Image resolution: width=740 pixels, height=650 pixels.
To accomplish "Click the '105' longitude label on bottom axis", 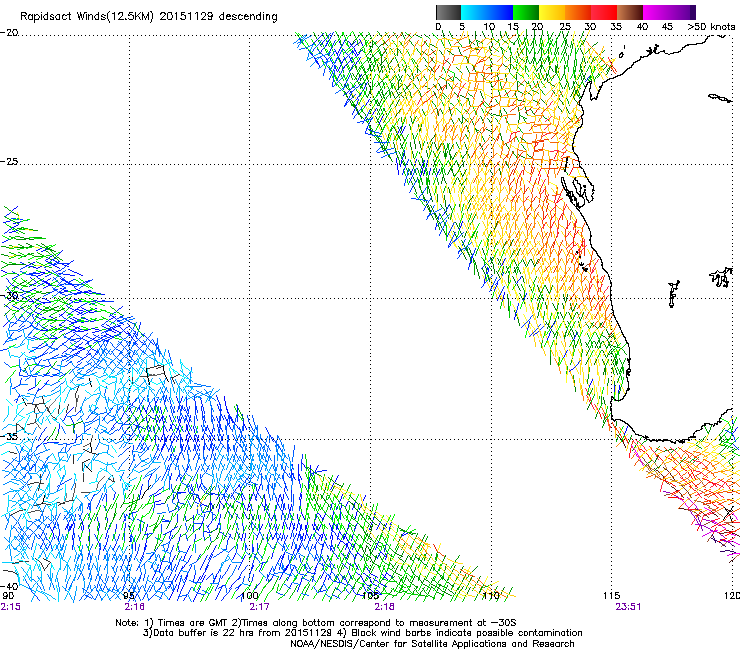I will coord(370,596).
